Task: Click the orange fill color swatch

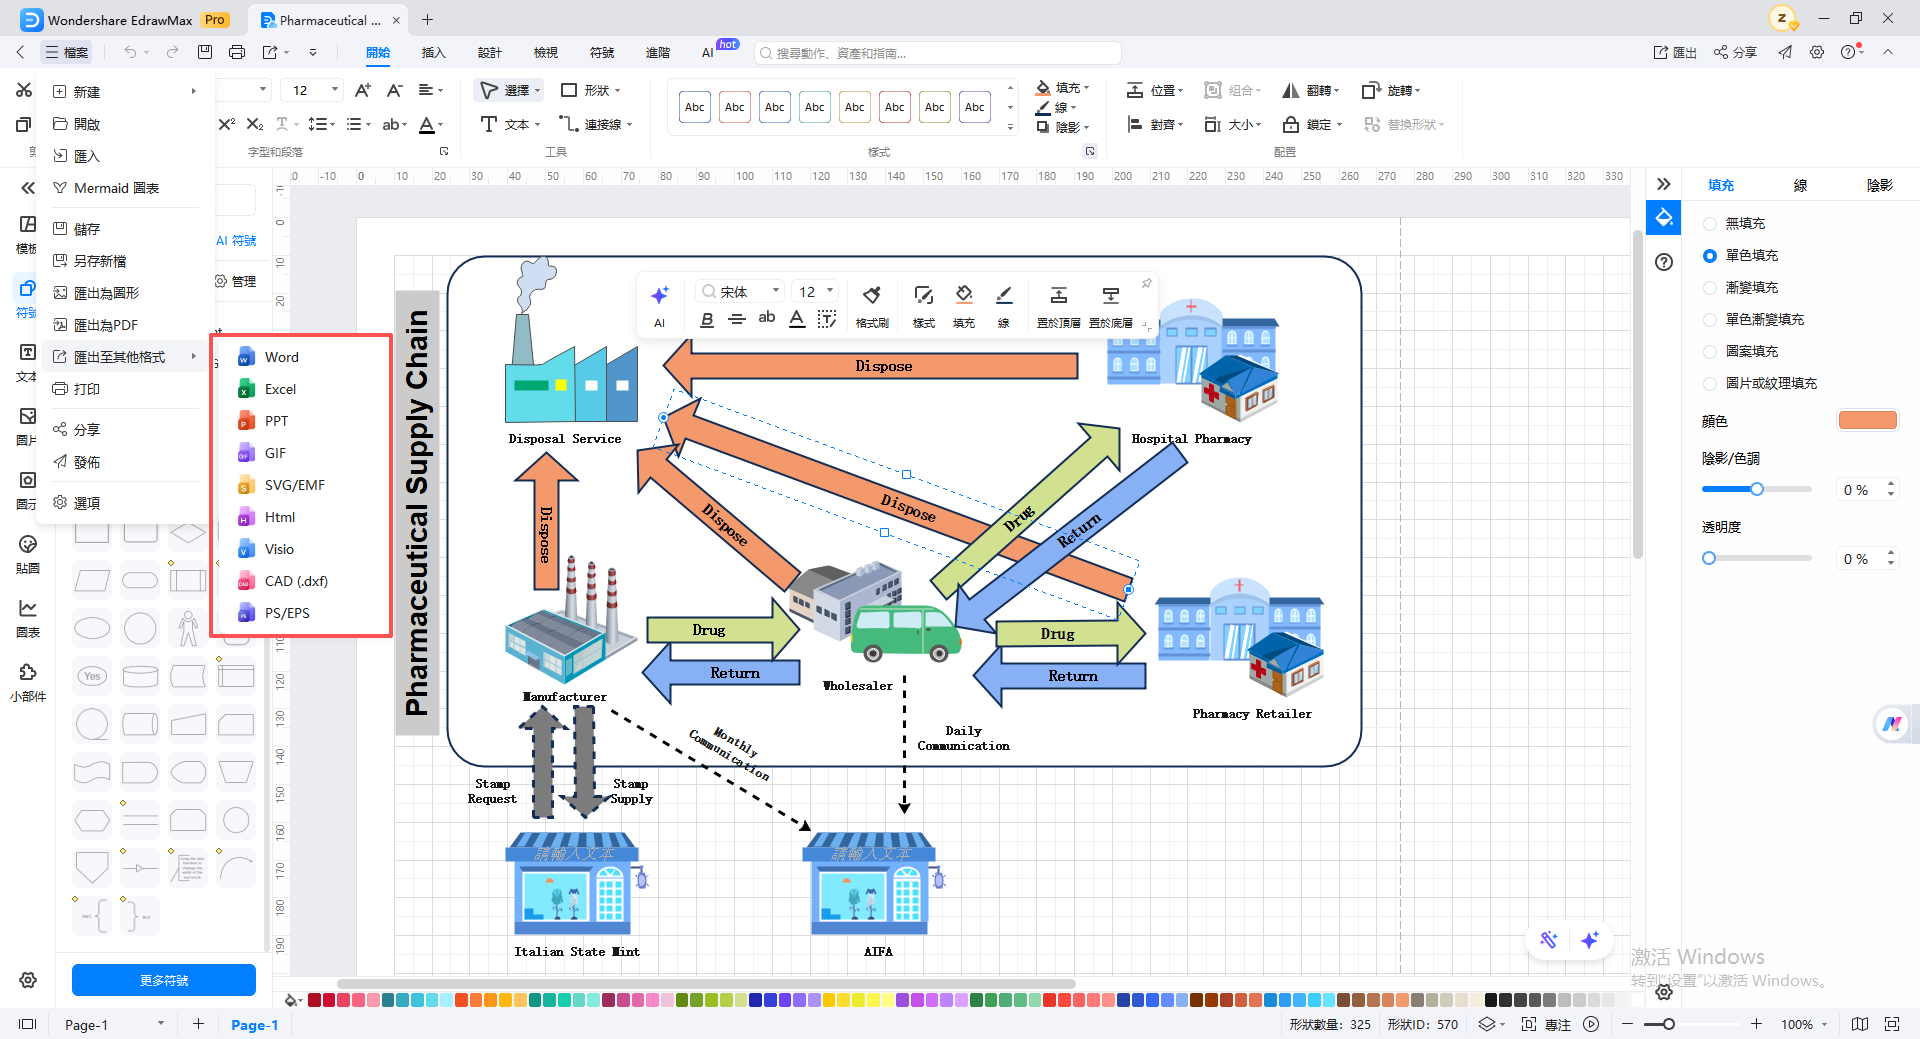Action: coord(1868,421)
